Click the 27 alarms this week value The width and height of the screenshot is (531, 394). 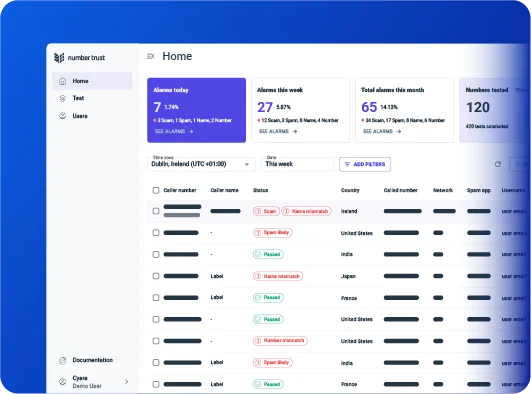click(264, 107)
